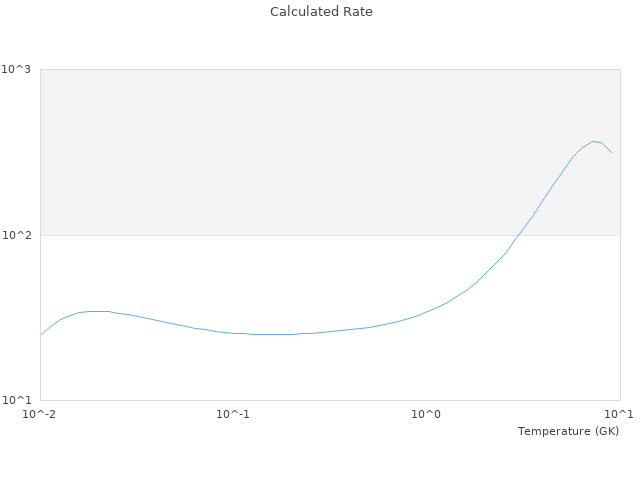Click the "Temperature (GK)" axis label
The width and height of the screenshot is (640, 480).
(x=568, y=431)
